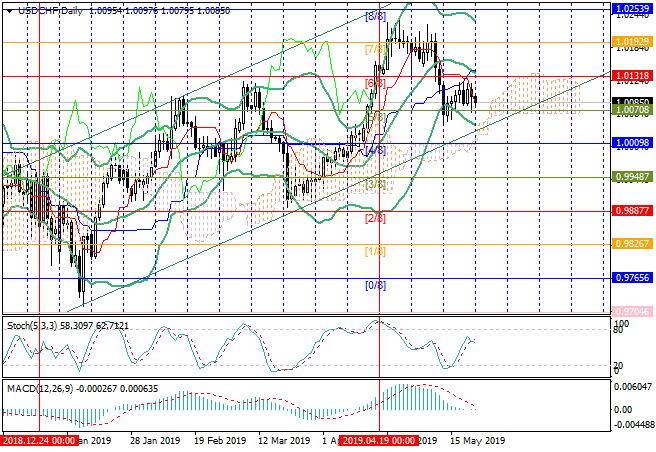Viewport: 656px width, 452px height.
Task: Select the 0.006047 MACD scale value
Action: [633, 387]
